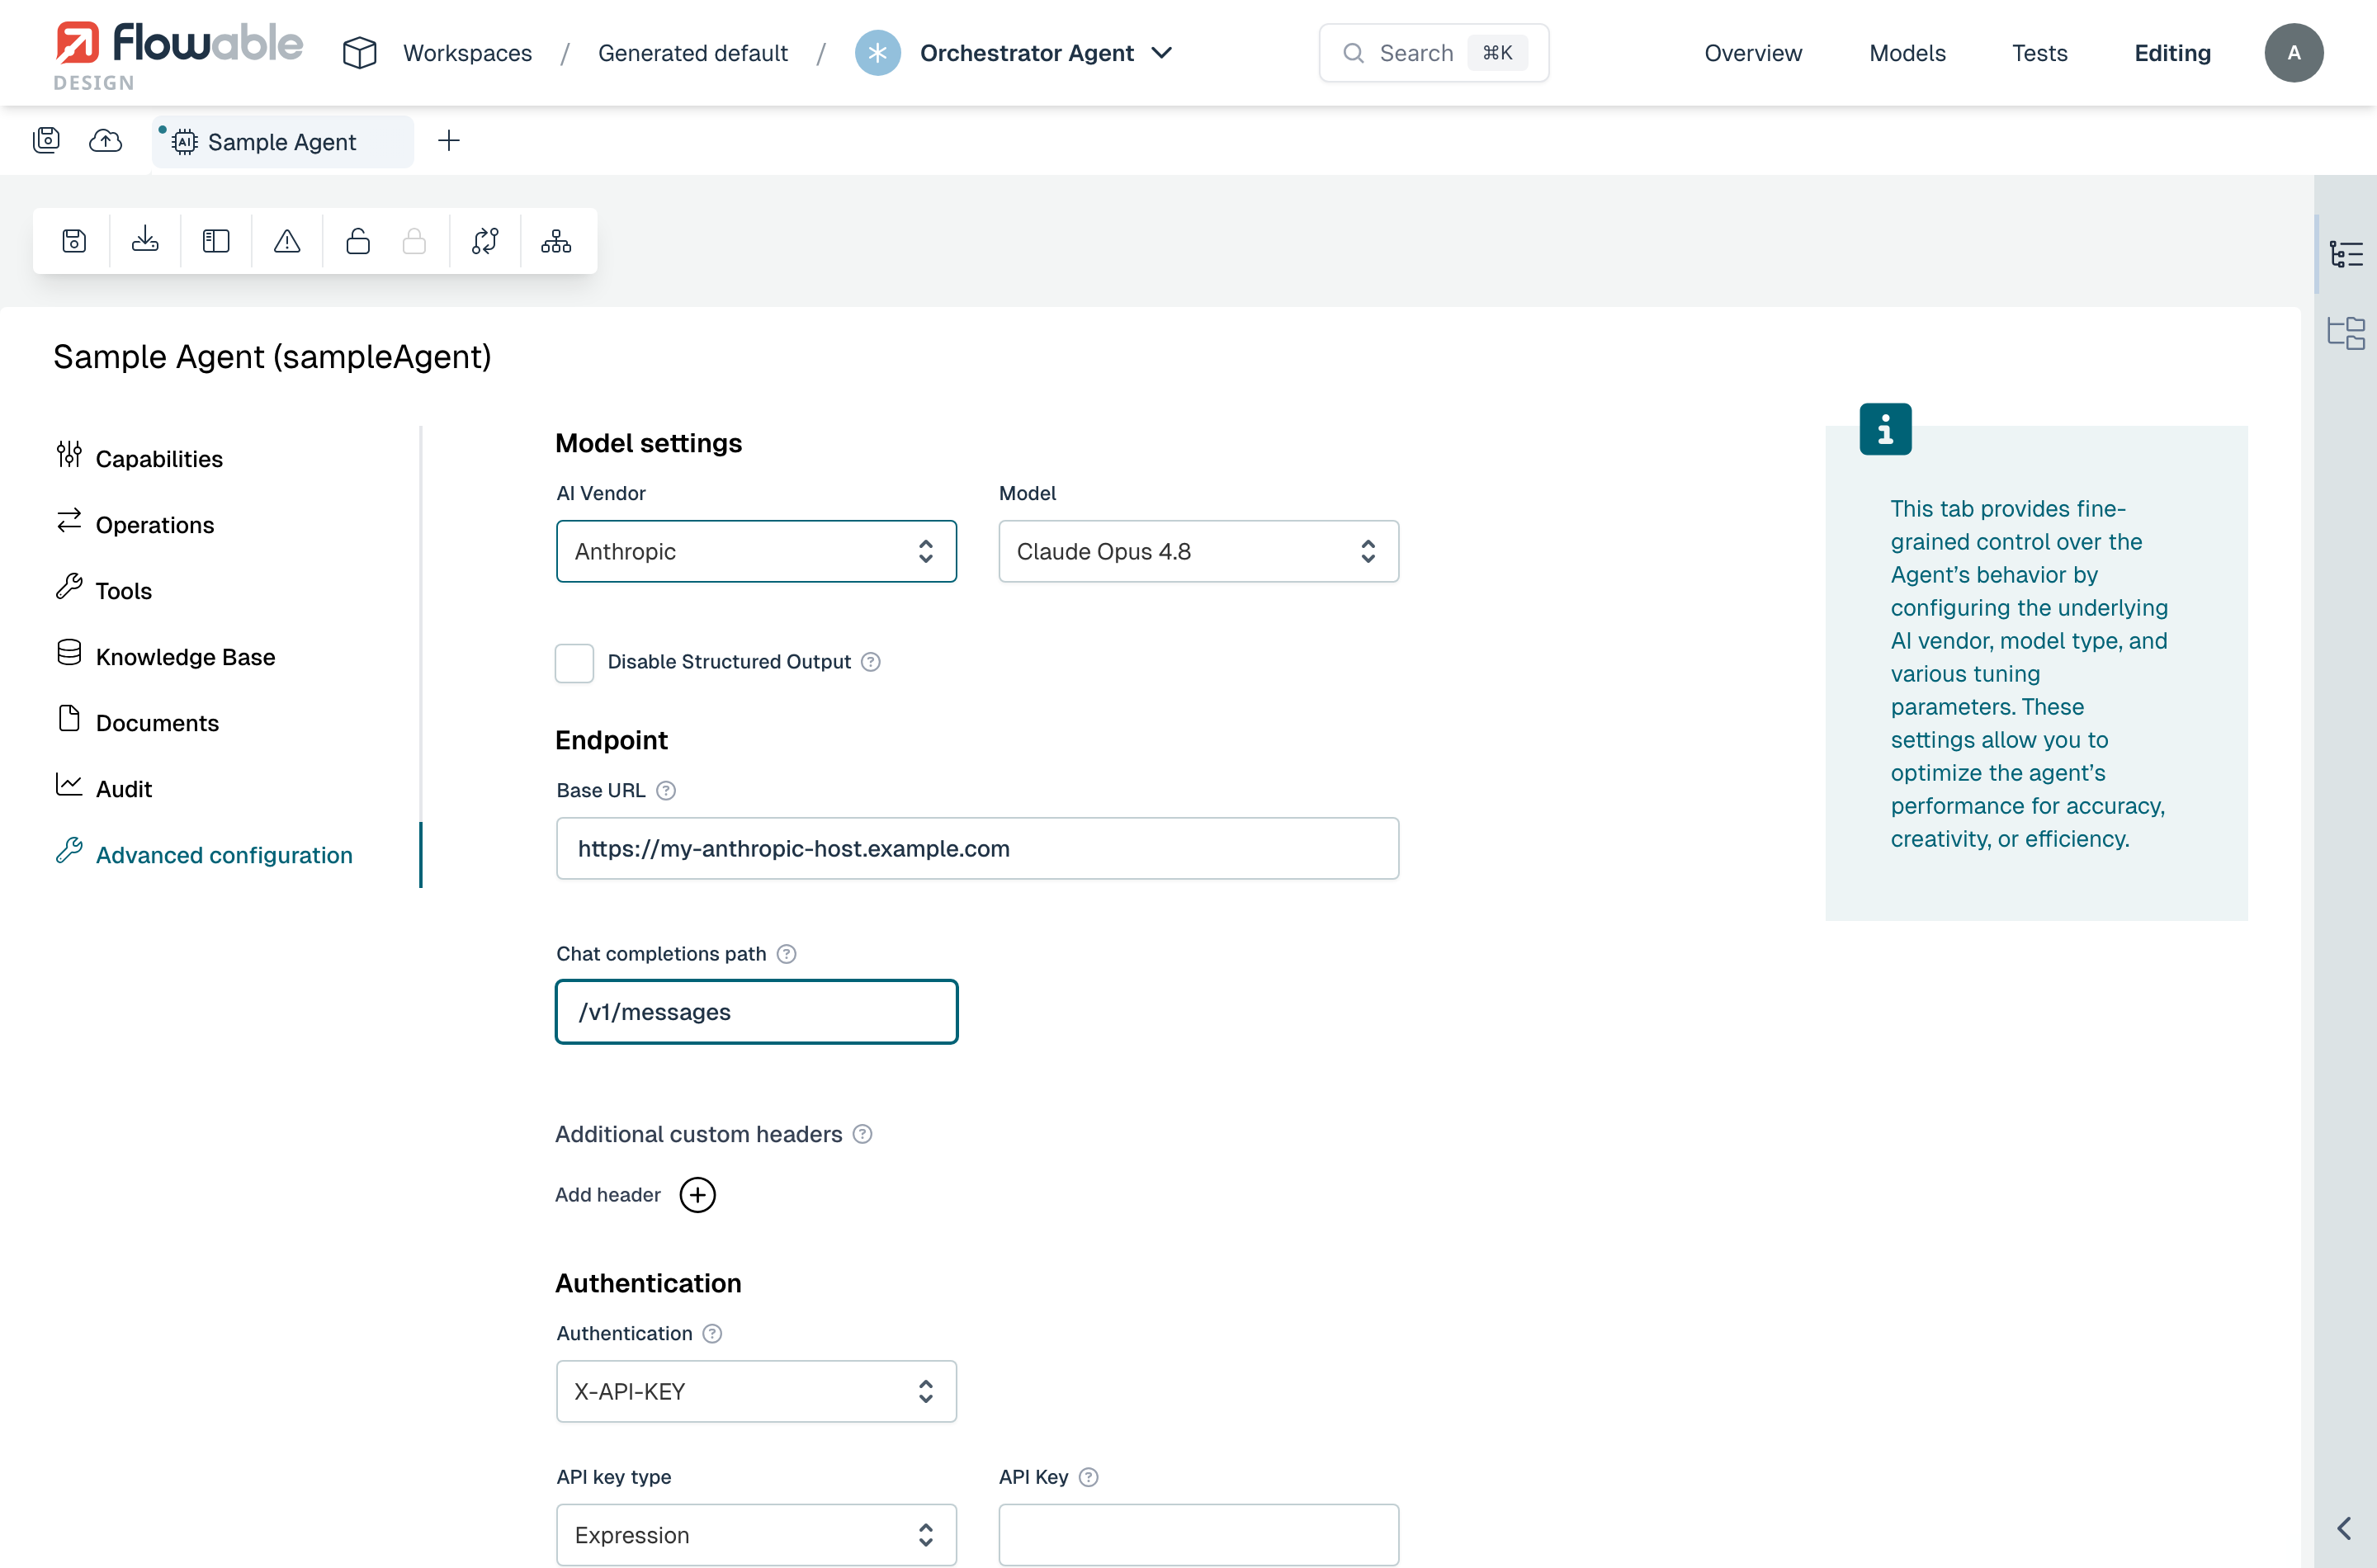The height and width of the screenshot is (1568, 2377).
Task: Open the model structure folders icon
Action: click(2346, 333)
